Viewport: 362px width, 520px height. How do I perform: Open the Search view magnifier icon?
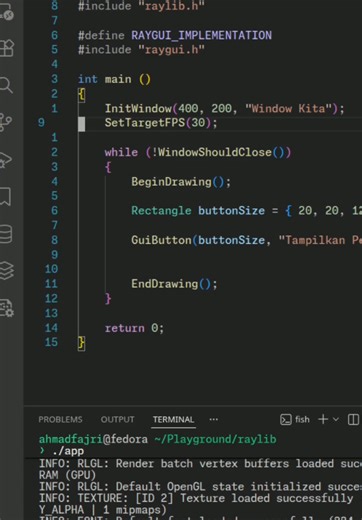point(6,85)
